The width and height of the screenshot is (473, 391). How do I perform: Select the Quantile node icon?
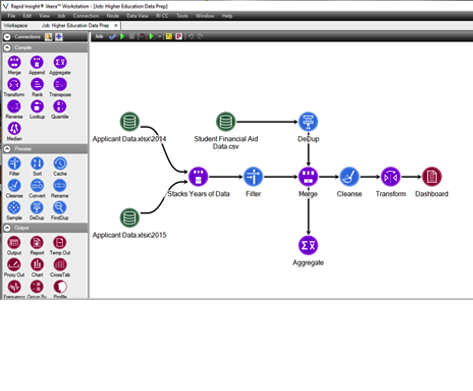click(x=60, y=106)
